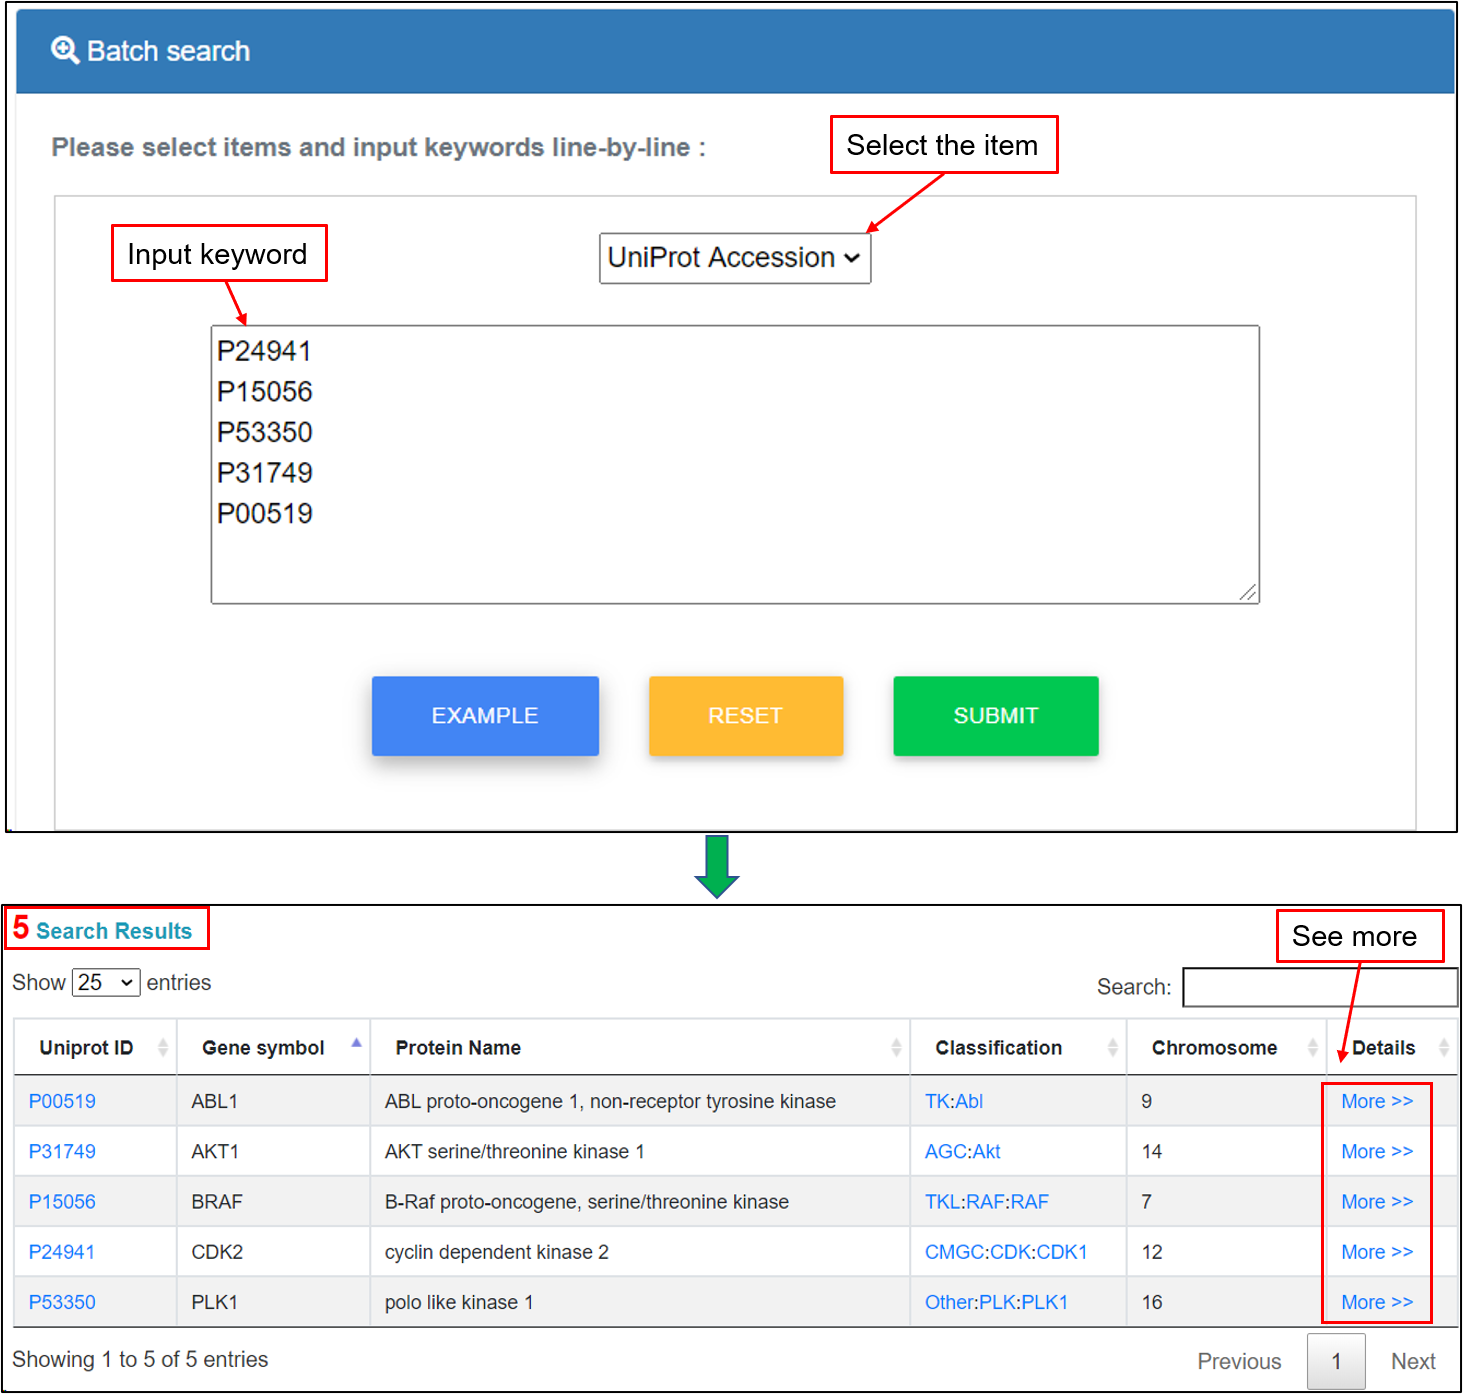Click the Batch search magnifier icon

[x=65, y=50]
